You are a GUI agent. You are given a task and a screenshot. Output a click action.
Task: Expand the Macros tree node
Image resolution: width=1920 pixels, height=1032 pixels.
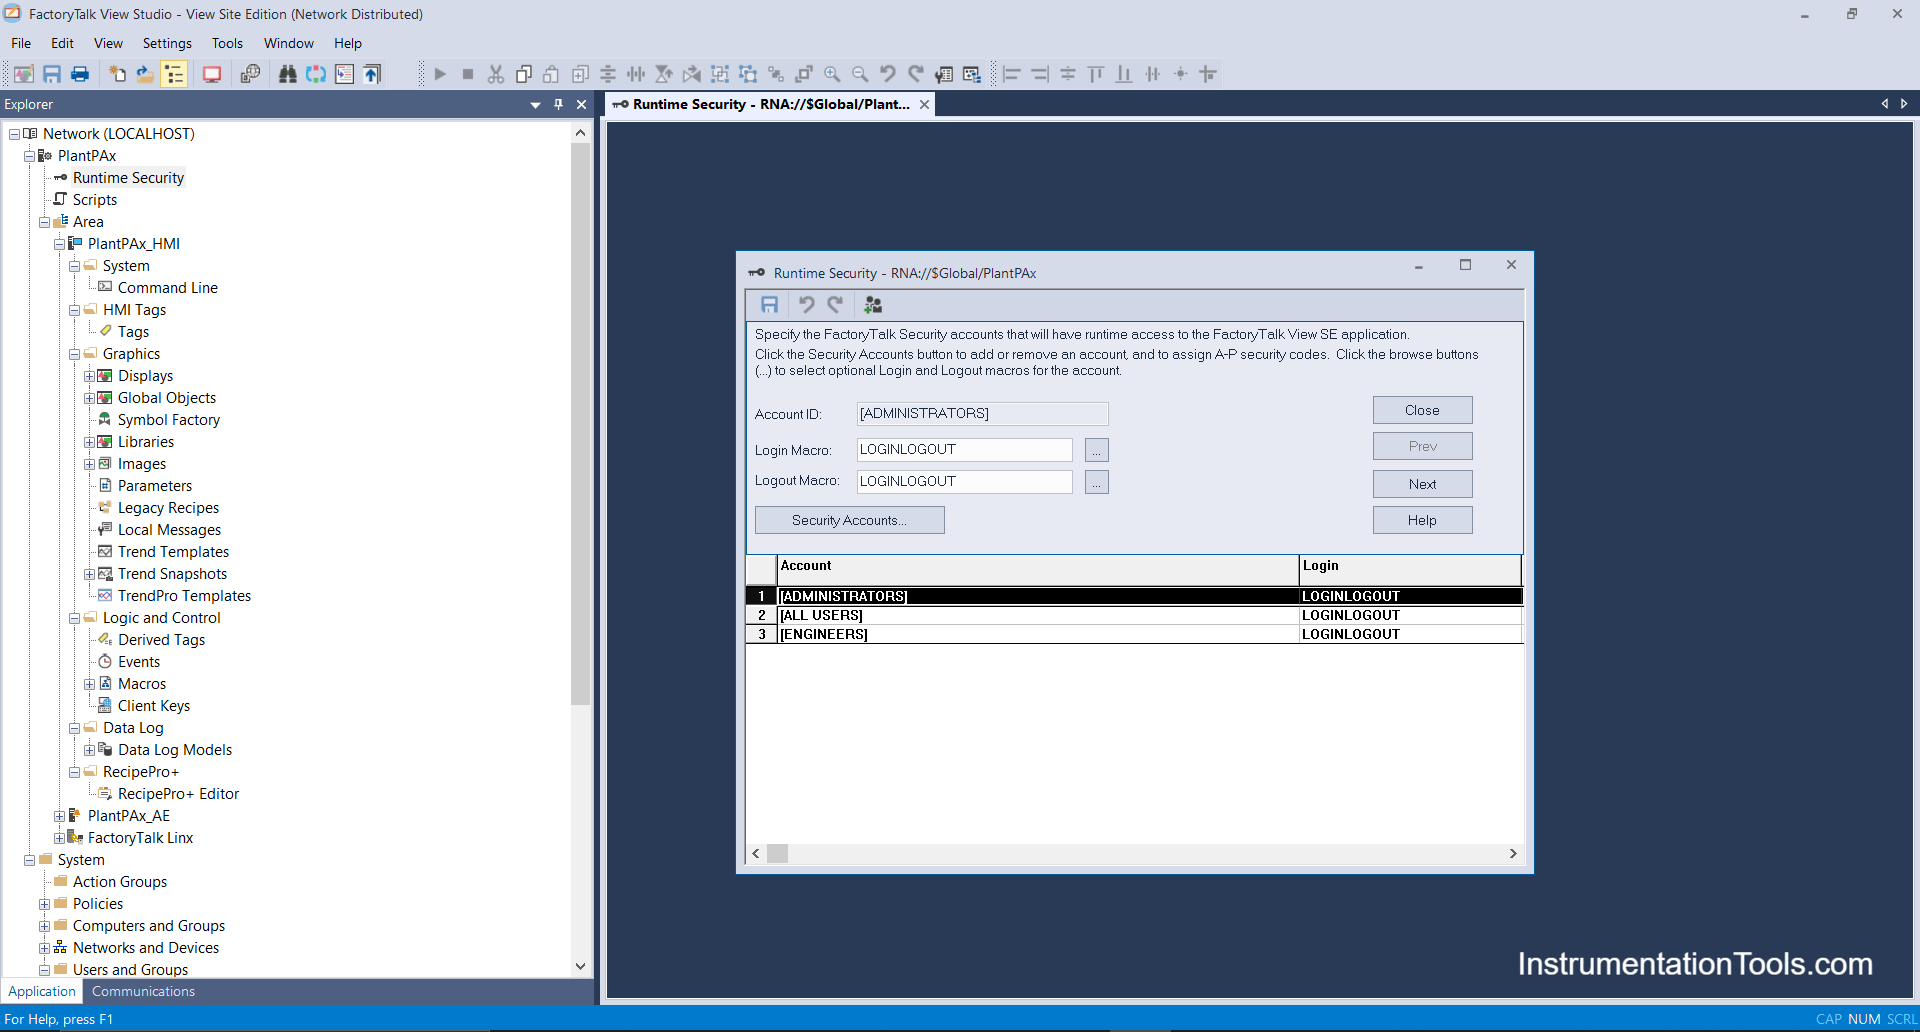tap(89, 684)
